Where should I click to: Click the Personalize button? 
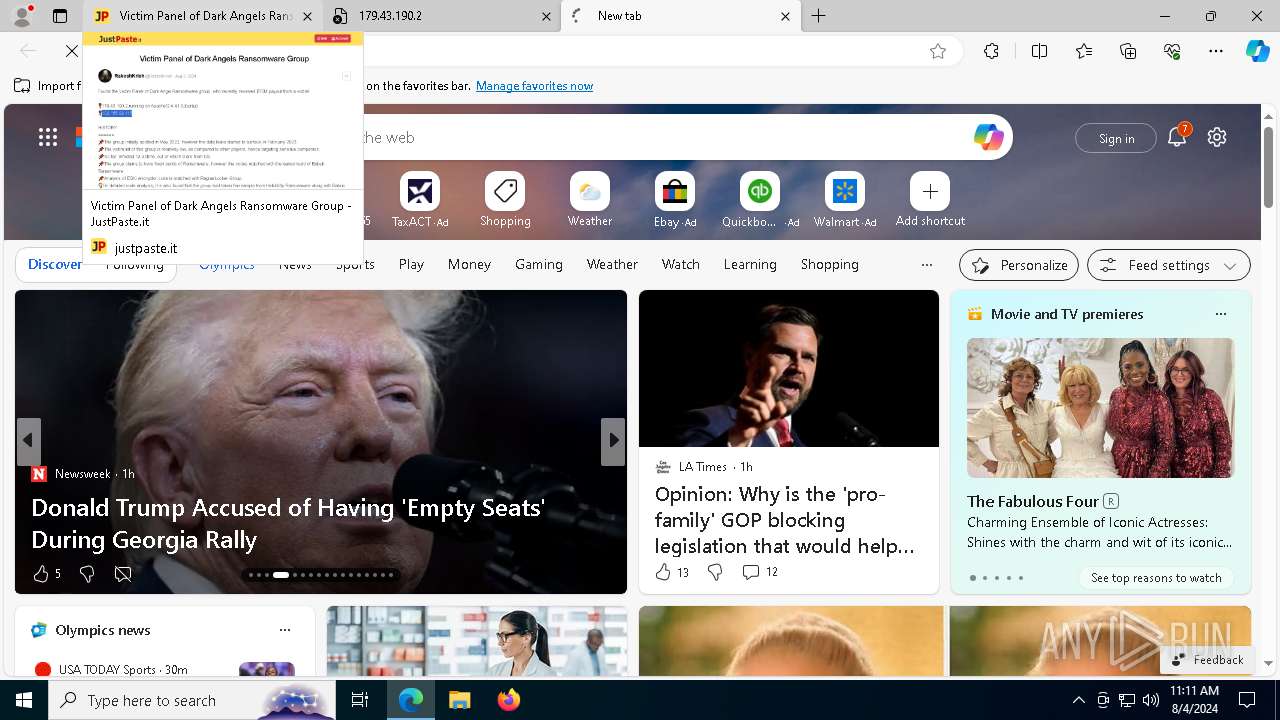pos(1019,265)
